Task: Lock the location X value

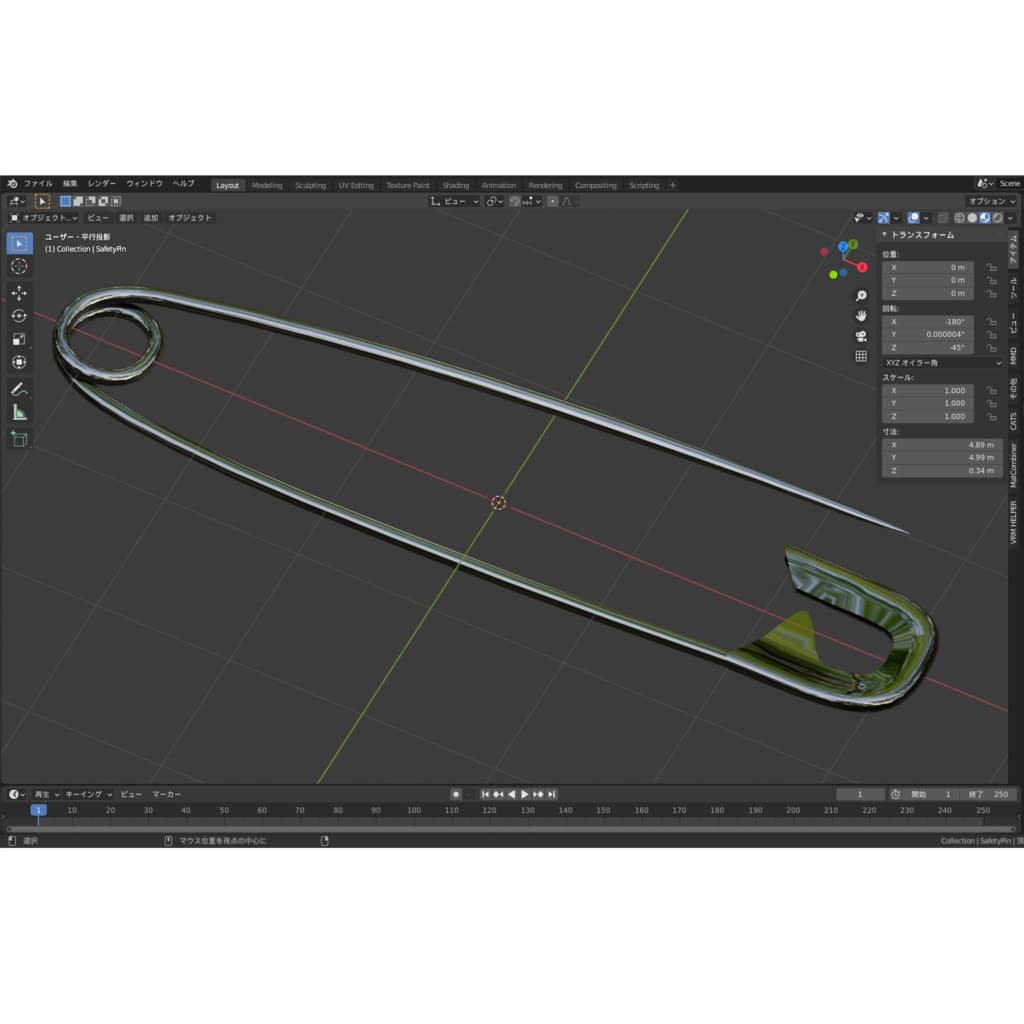Action: (x=991, y=268)
